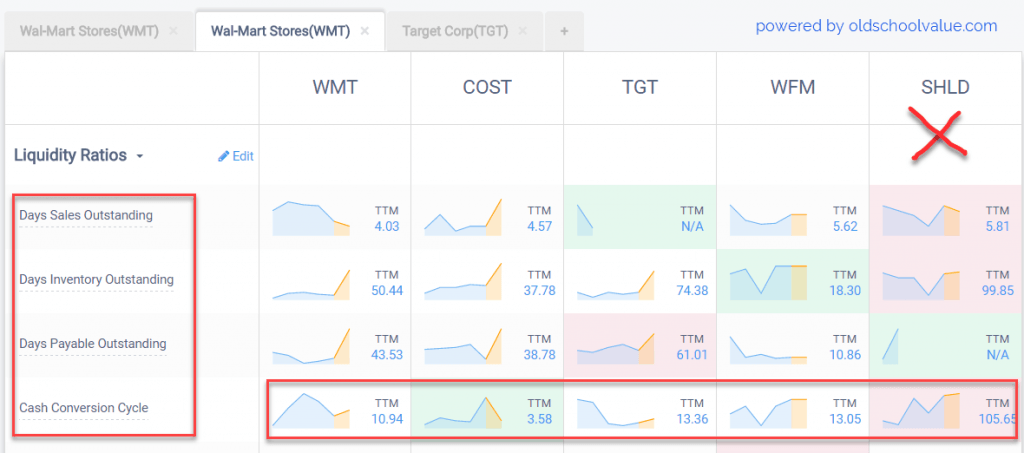Select the Days Payable Outstanding row label
Screen dimensions: 1024x453
93,343
